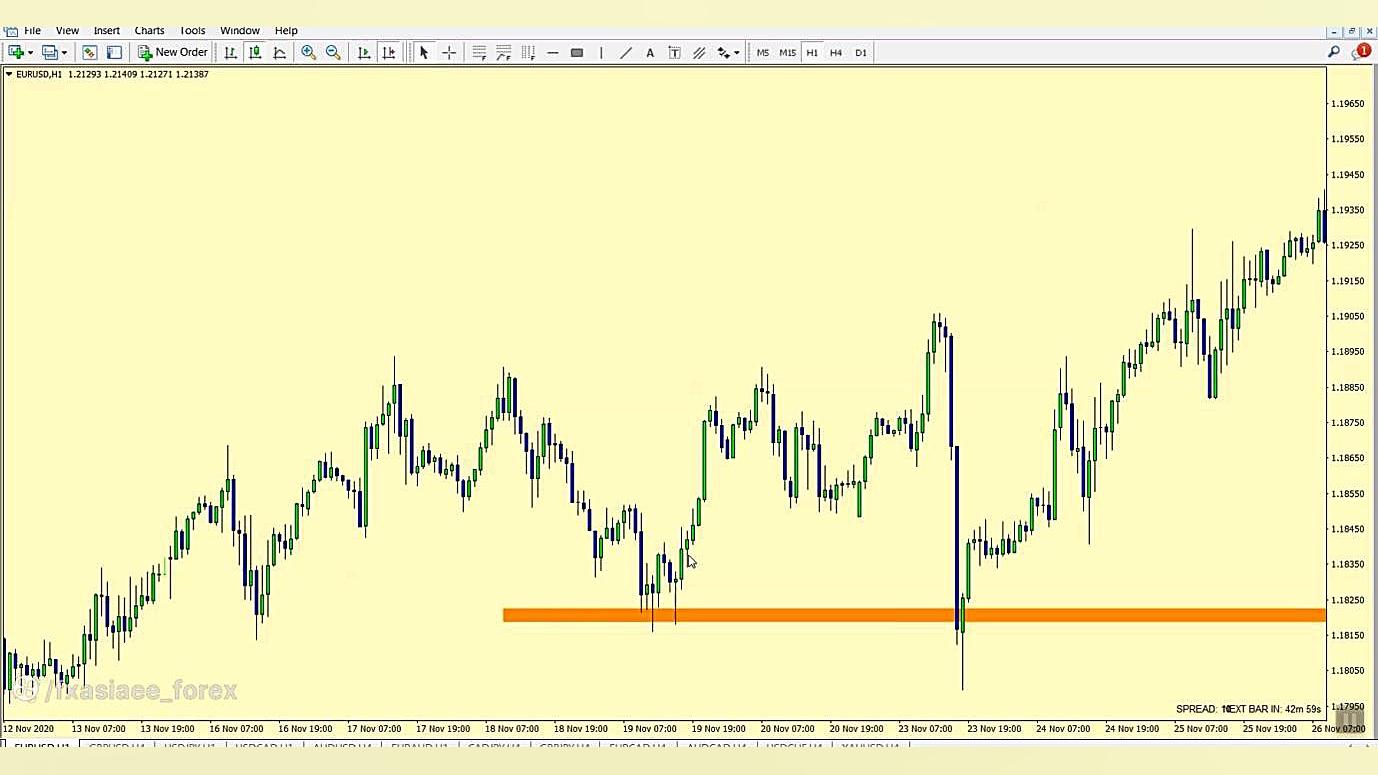Expand the Profiles dropdown arrow

(x=64, y=53)
